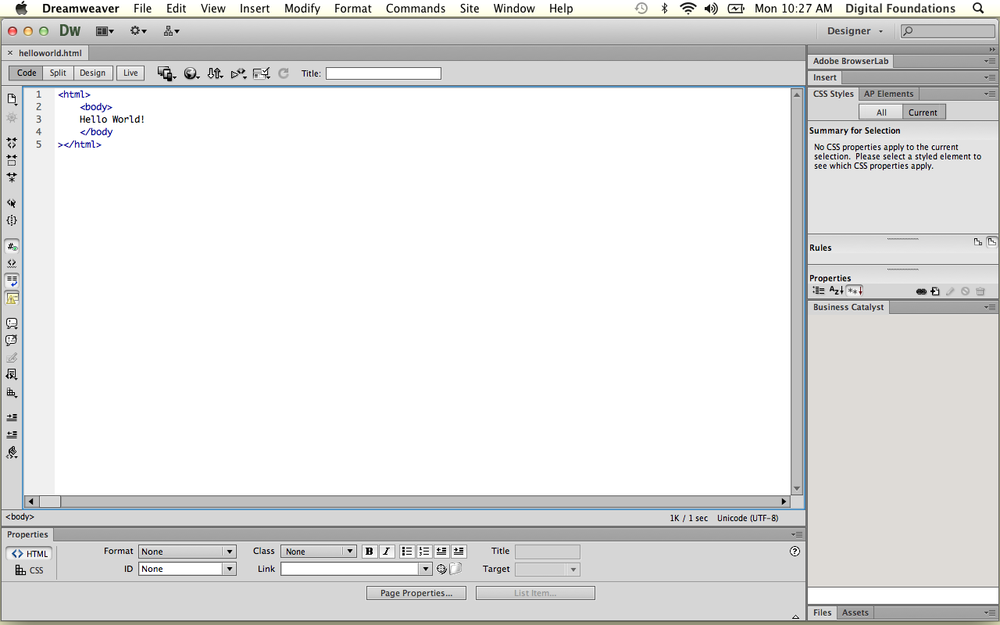The height and width of the screenshot is (625, 1000).
Task: Switch Properties inspector to CSS mode
Action: point(30,570)
